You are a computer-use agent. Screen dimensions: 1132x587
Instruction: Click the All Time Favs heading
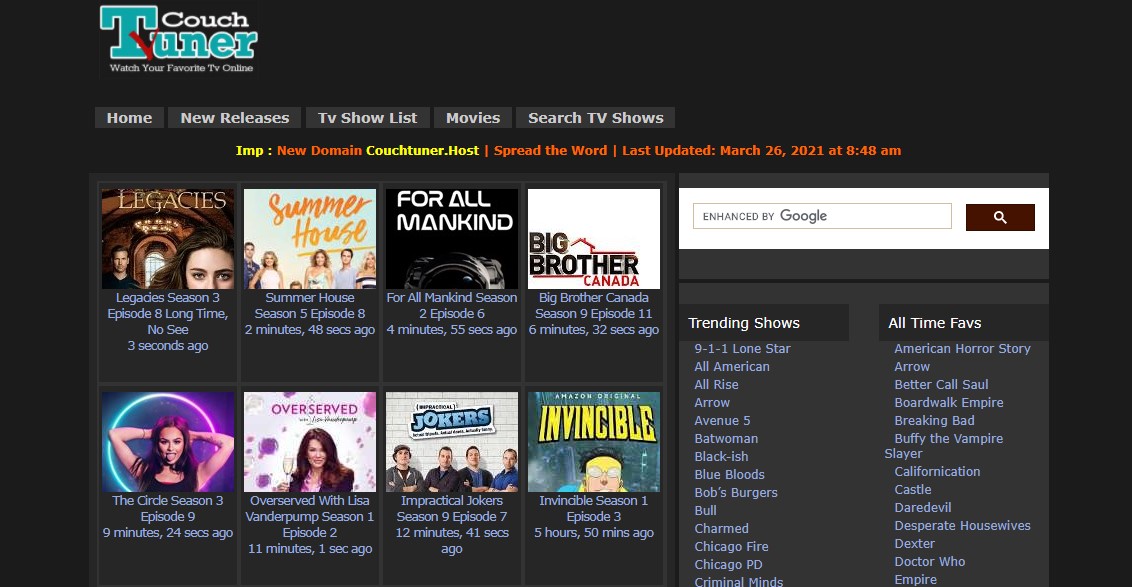click(934, 323)
